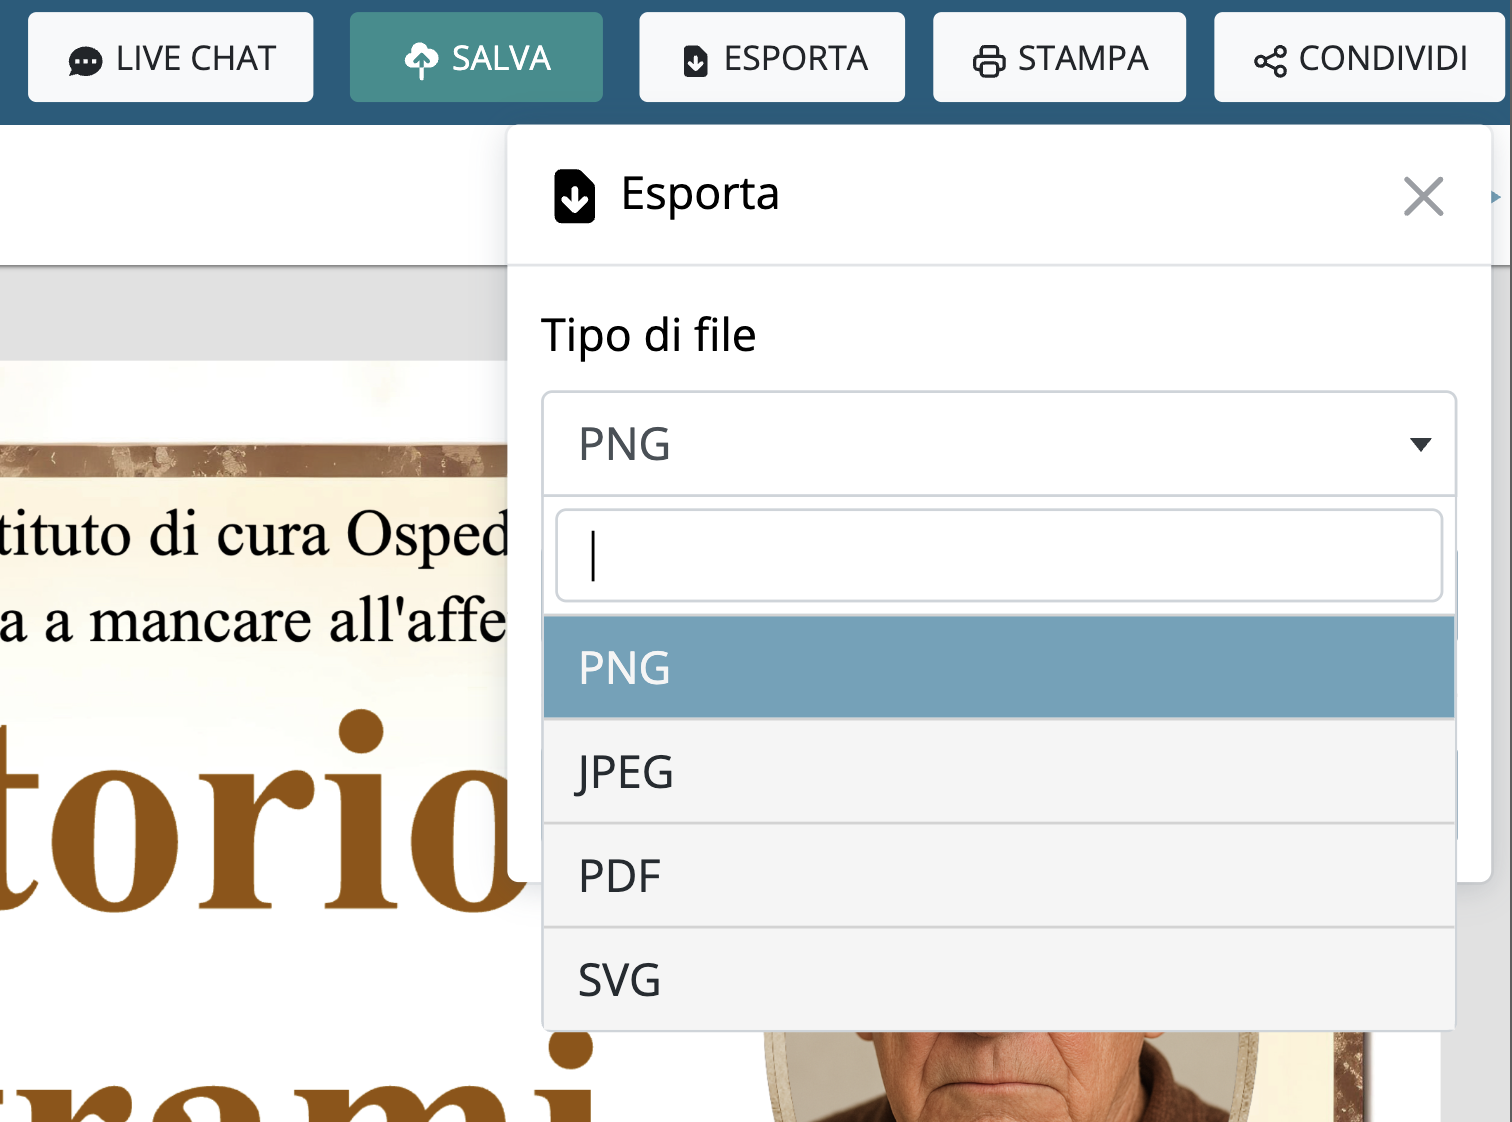1512x1122 pixels.
Task: Pick SVG from the file type list
Action: [x=998, y=980]
